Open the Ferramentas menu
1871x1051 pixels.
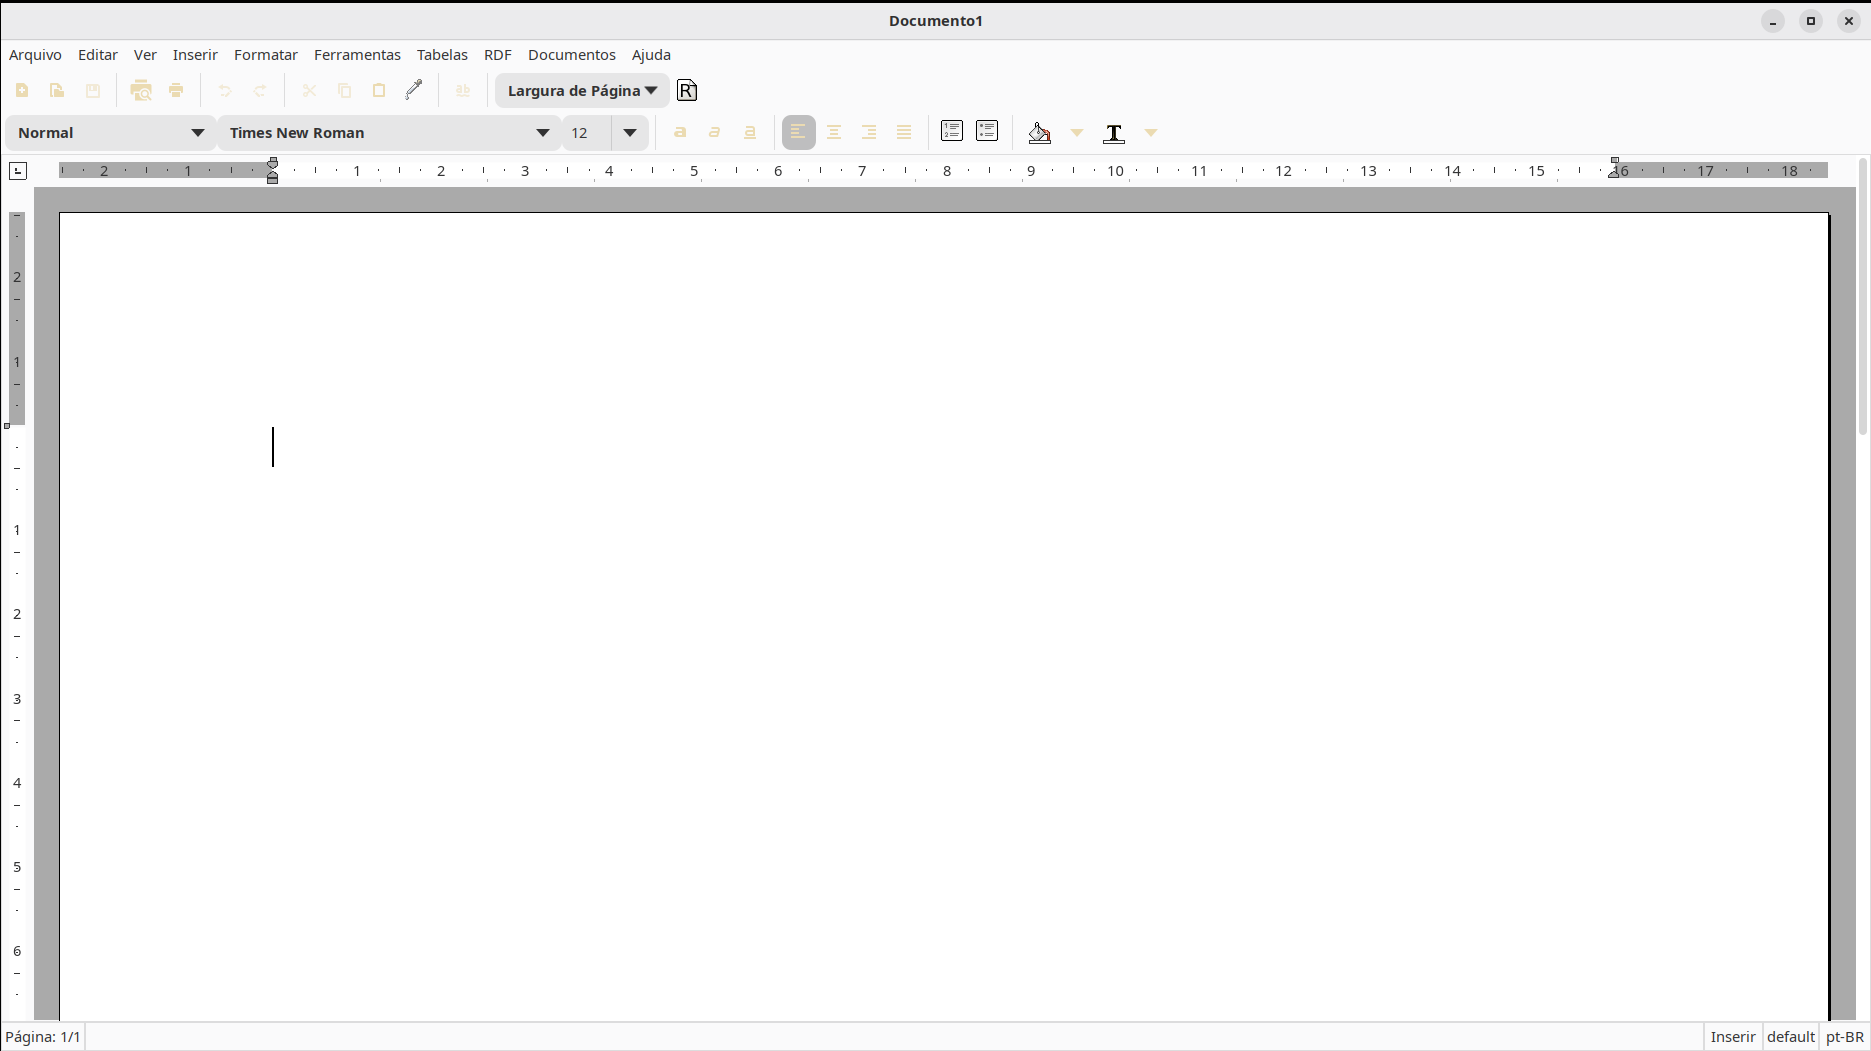coord(357,55)
